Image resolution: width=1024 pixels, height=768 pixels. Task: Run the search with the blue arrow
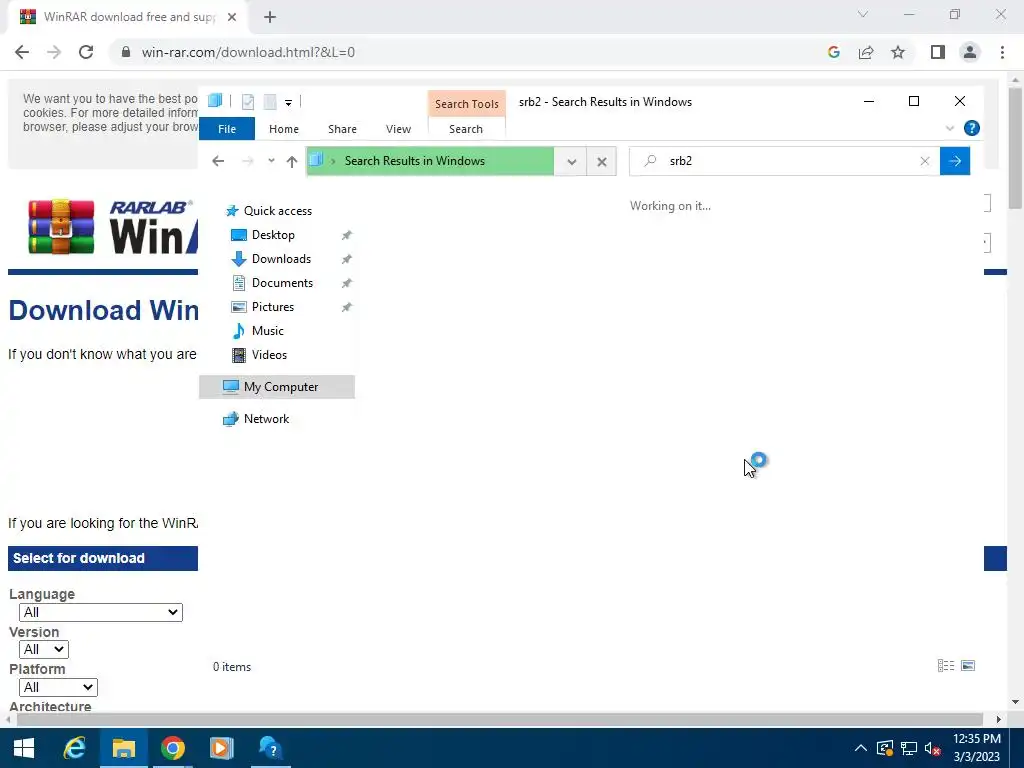coord(955,161)
